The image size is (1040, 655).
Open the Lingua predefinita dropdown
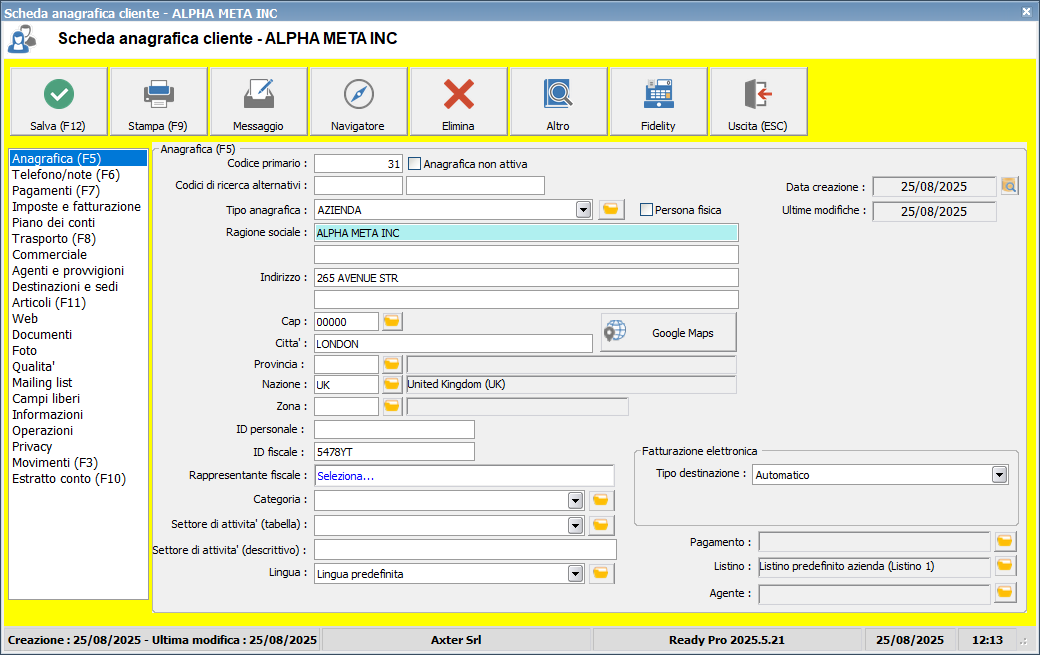tap(575, 574)
